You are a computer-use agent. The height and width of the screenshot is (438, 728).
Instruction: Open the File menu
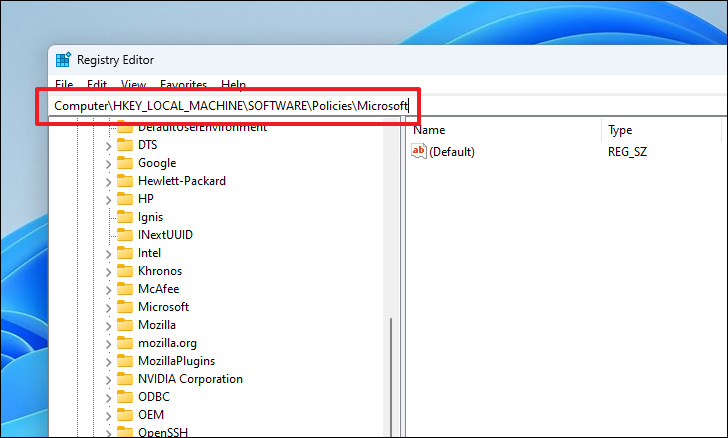[64, 85]
